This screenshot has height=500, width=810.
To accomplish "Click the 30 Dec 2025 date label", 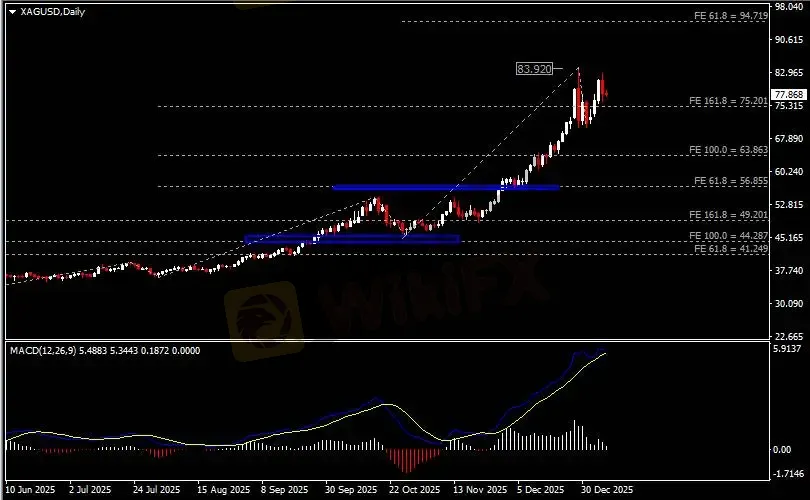I will click(x=606, y=490).
